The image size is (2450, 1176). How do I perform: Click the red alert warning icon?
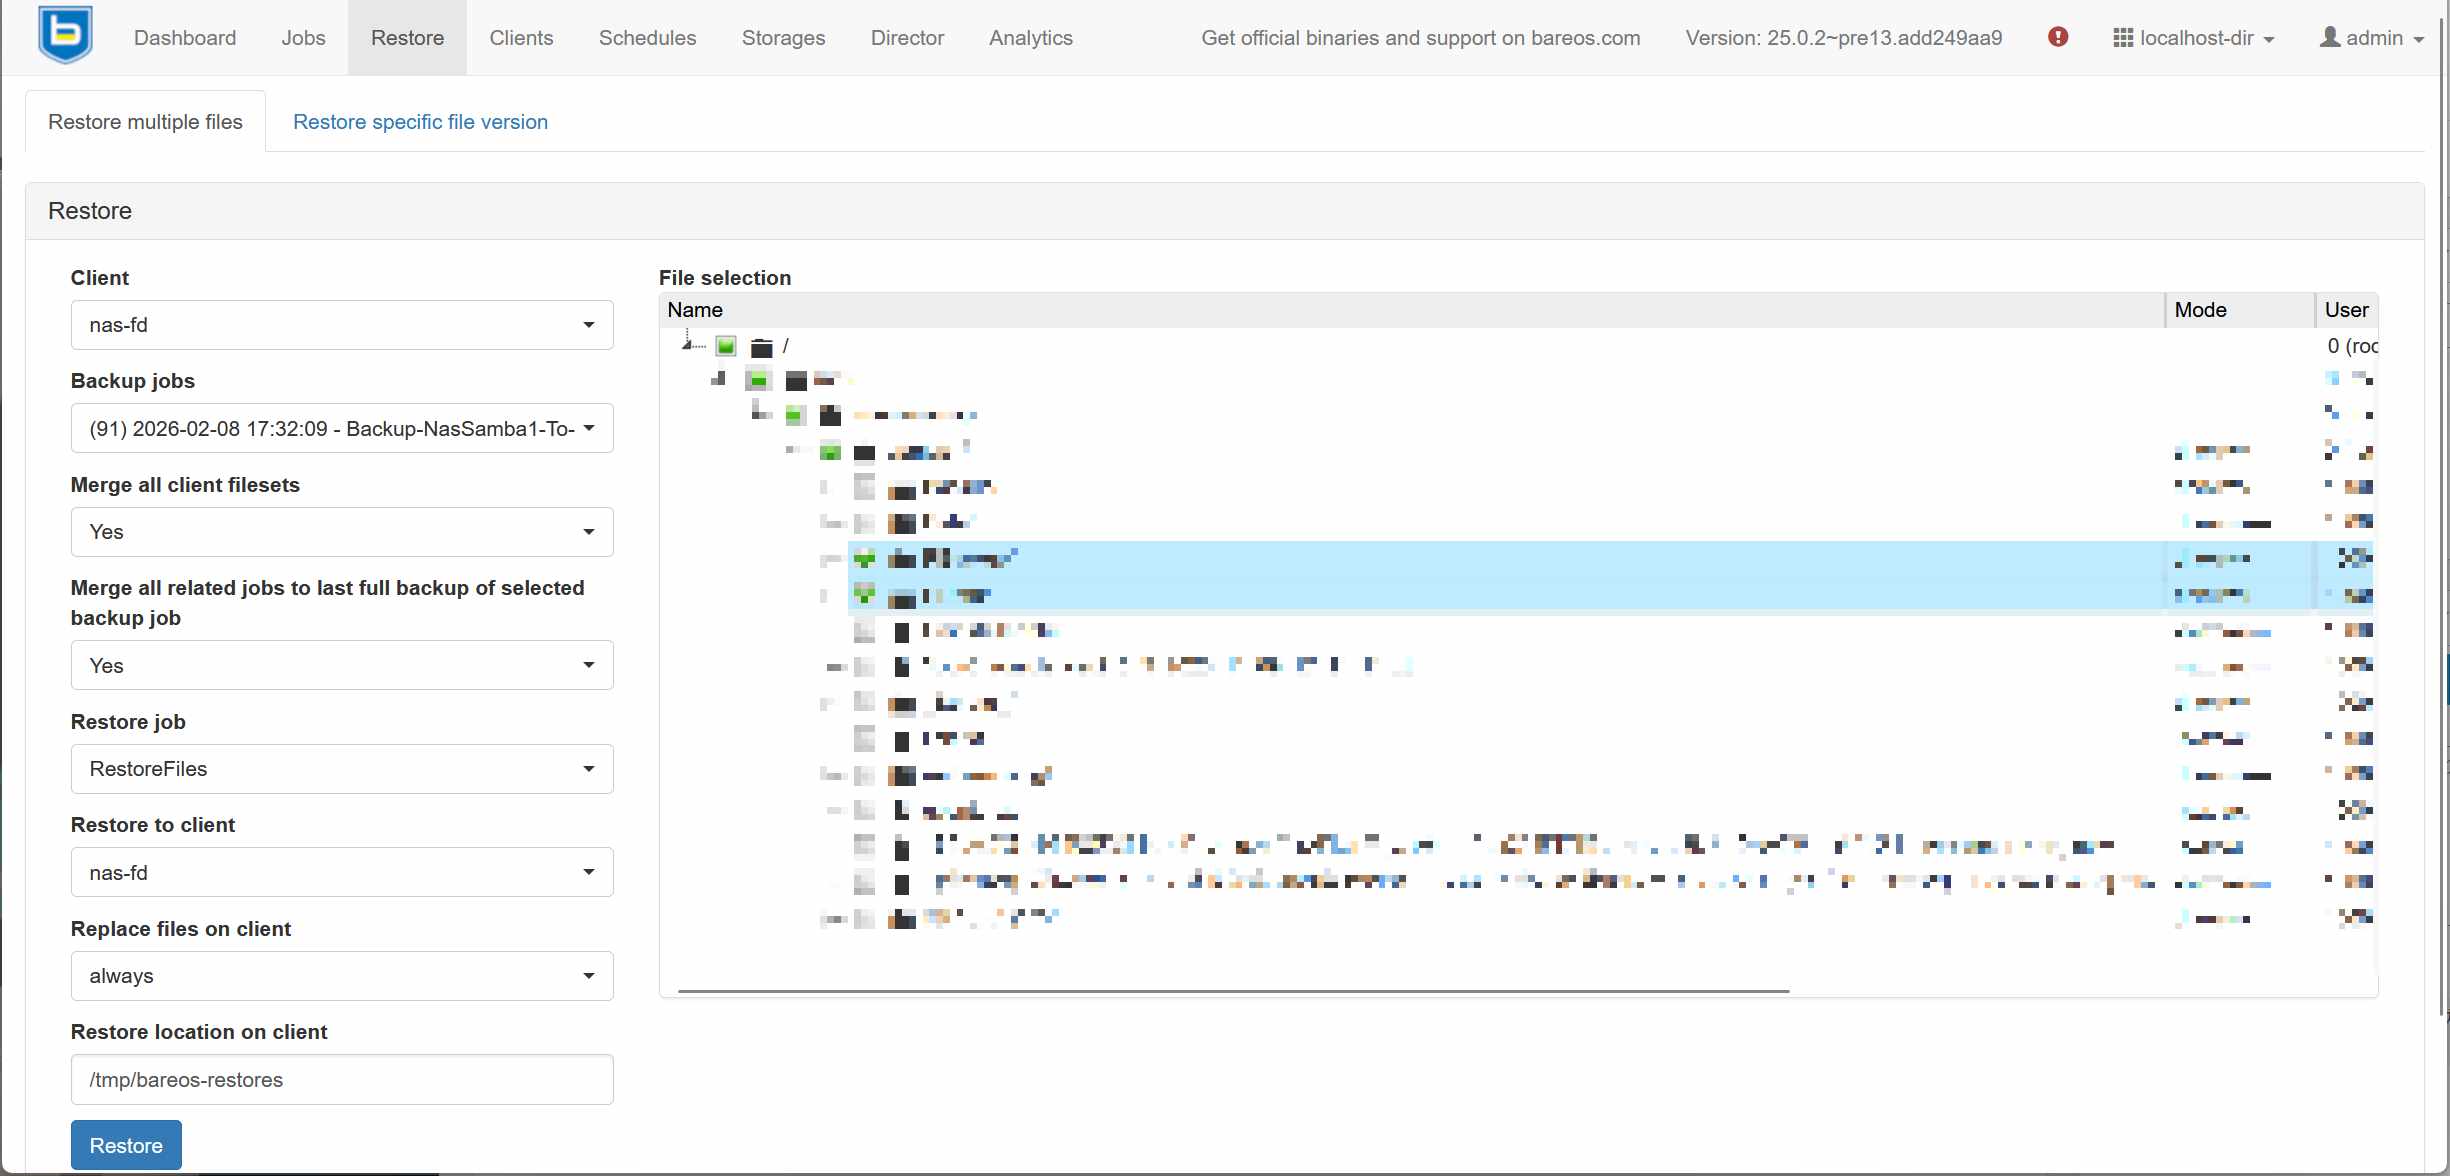(x=2058, y=37)
